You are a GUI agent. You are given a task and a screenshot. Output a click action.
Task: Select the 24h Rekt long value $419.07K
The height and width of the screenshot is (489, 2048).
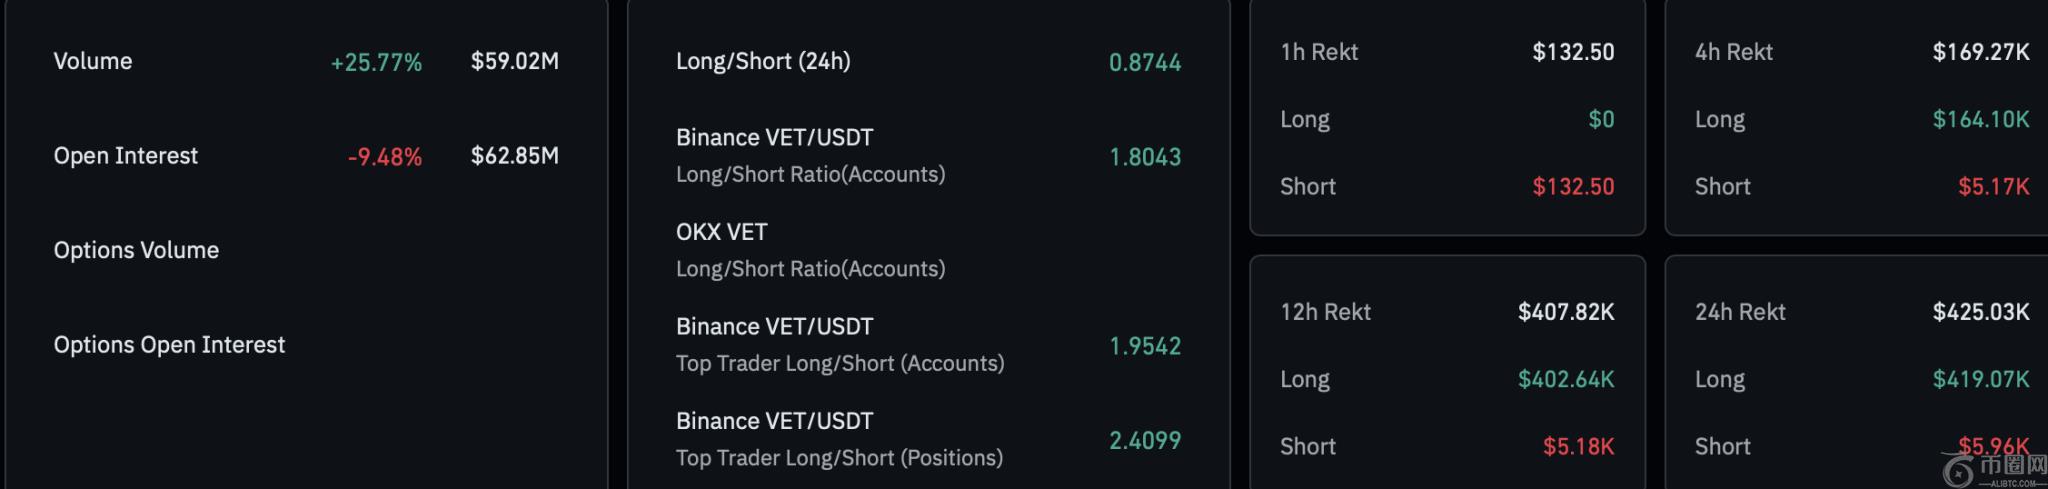1980,379
